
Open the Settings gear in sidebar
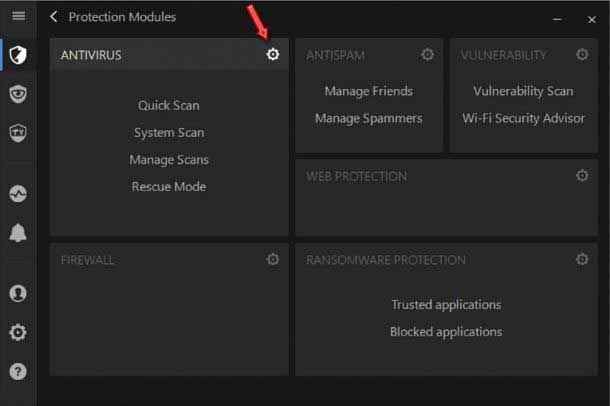18,333
